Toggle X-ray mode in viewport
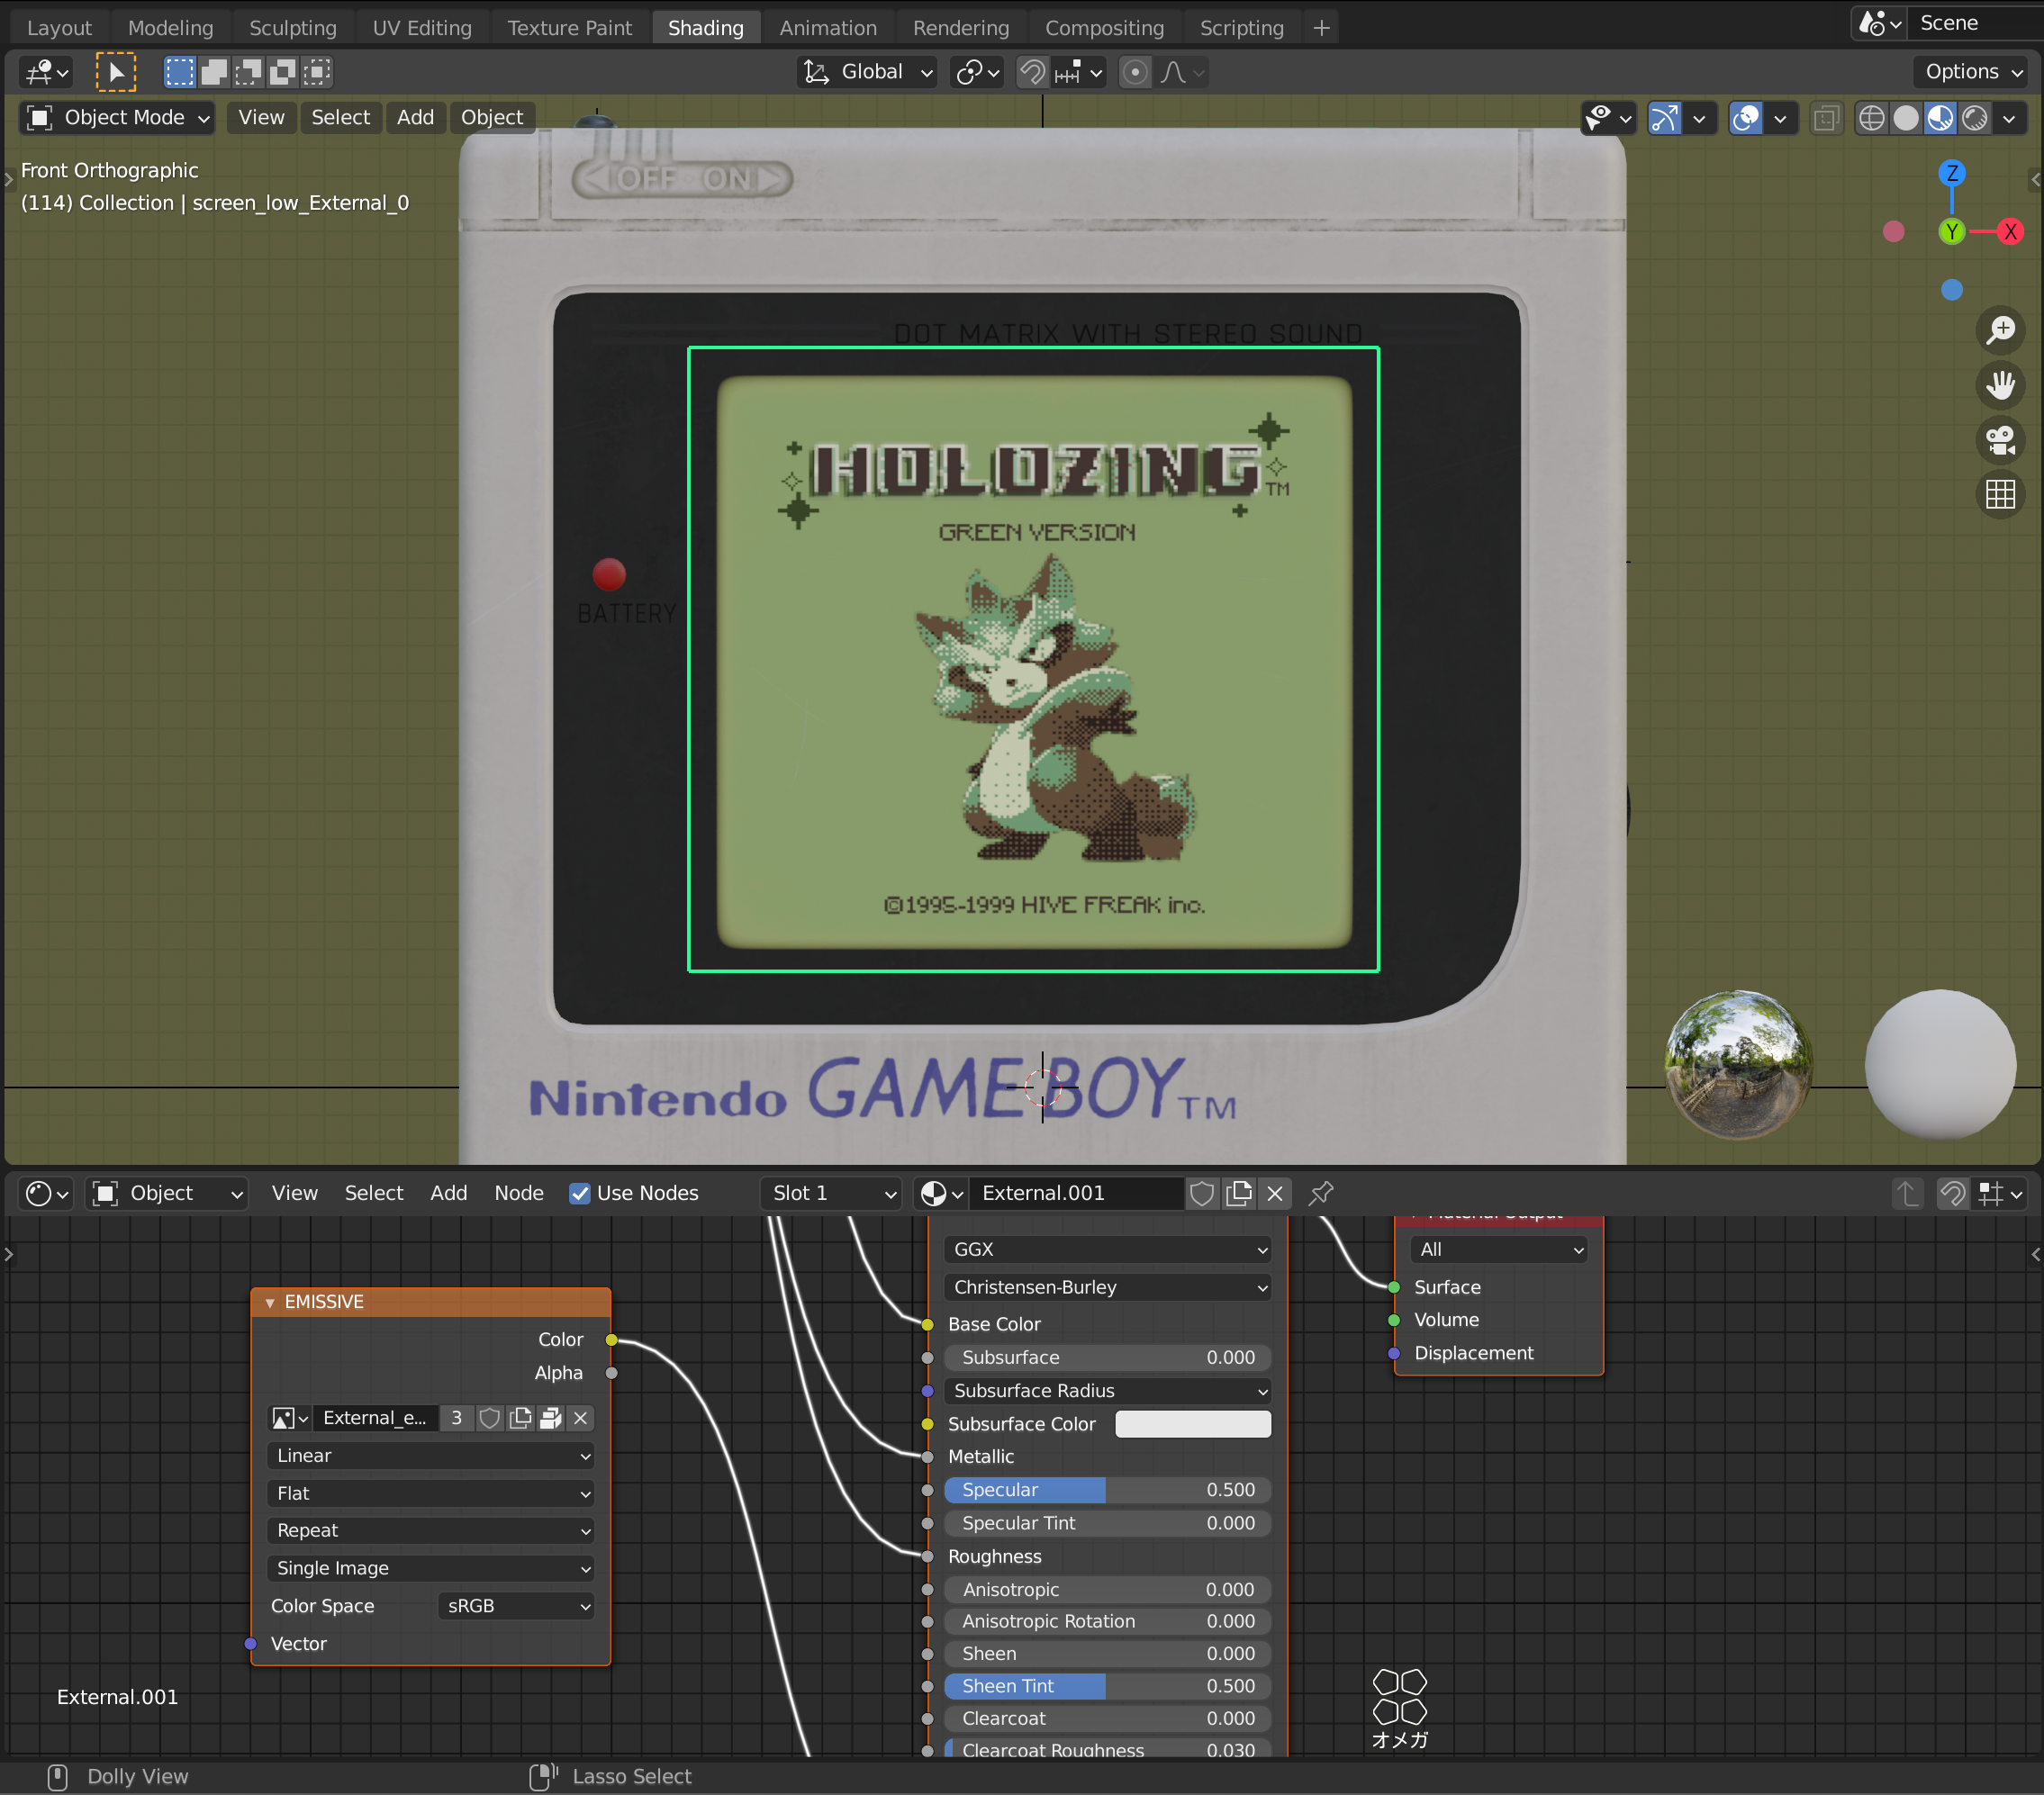Viewport: 2044px width, 1795px height. 1826,118
